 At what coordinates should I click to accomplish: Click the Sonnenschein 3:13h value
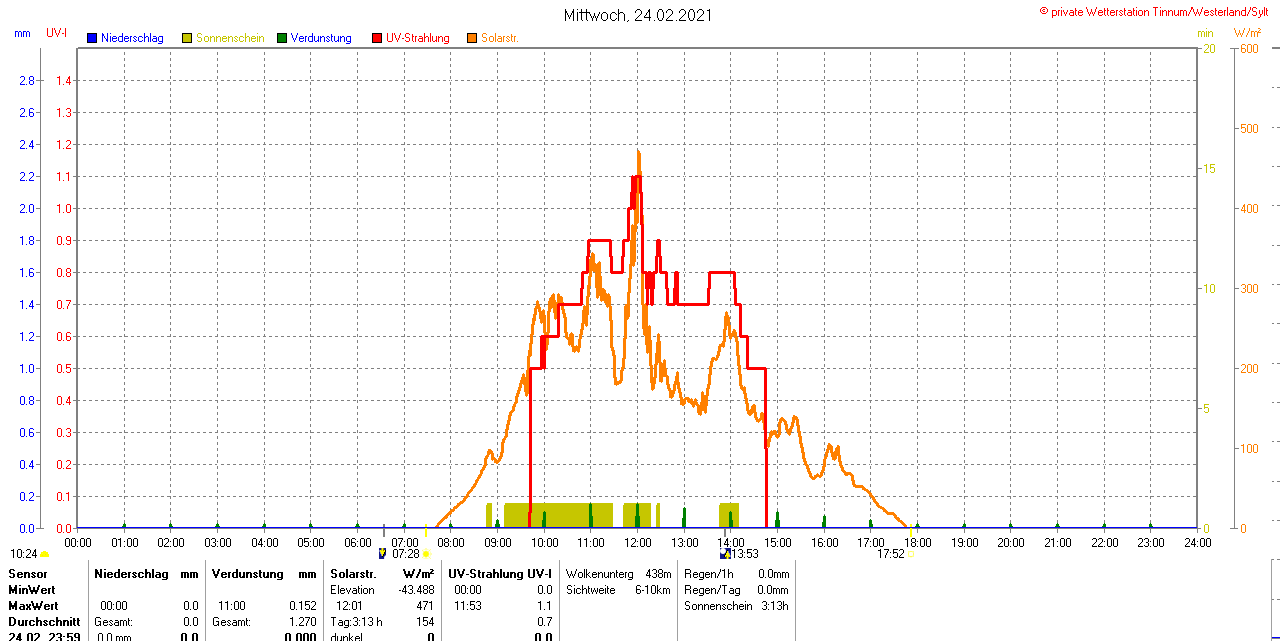pos(736,606)
